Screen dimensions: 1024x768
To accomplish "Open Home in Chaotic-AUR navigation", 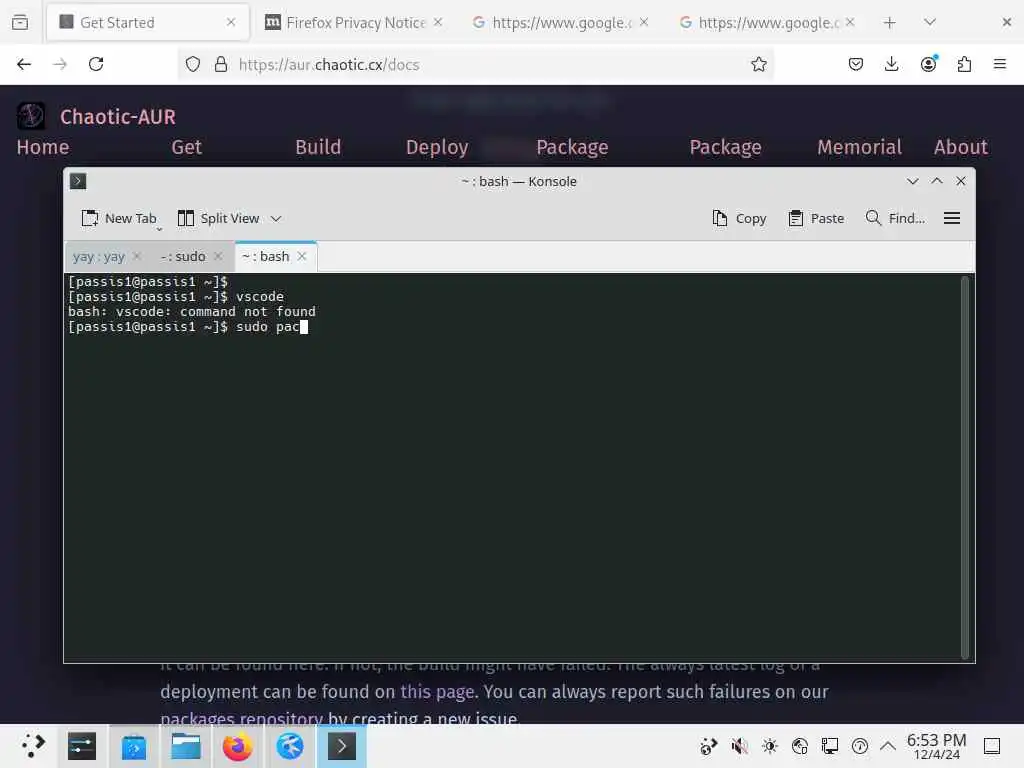I will pyautogui.click(x=42, y=147).
